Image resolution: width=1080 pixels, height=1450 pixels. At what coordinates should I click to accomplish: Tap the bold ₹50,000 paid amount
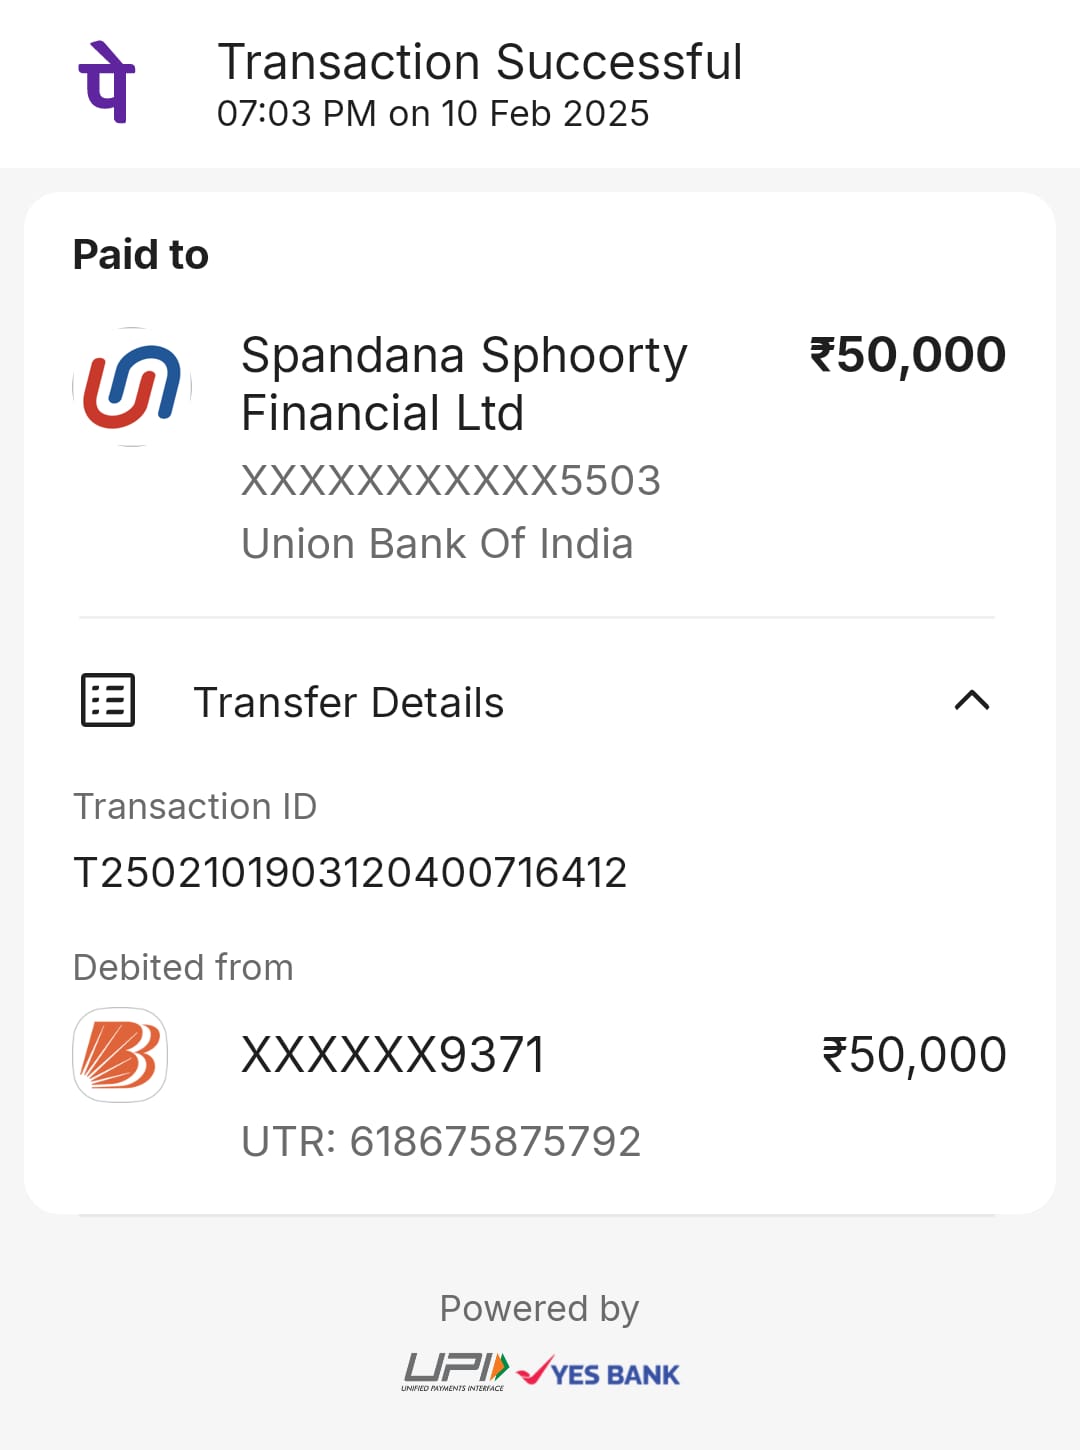pyautogui.click(x=907, y=355)
